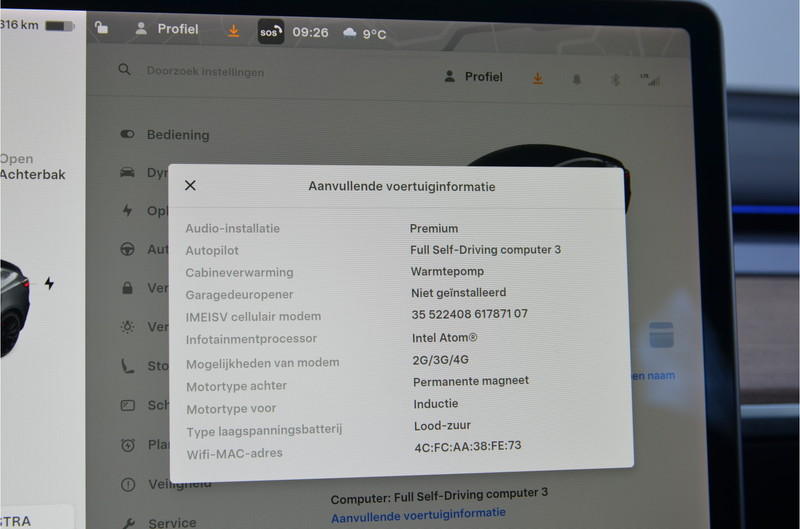Open the Profiel selector in top status bar
This screenshot has width=800, height=529.
167,29
